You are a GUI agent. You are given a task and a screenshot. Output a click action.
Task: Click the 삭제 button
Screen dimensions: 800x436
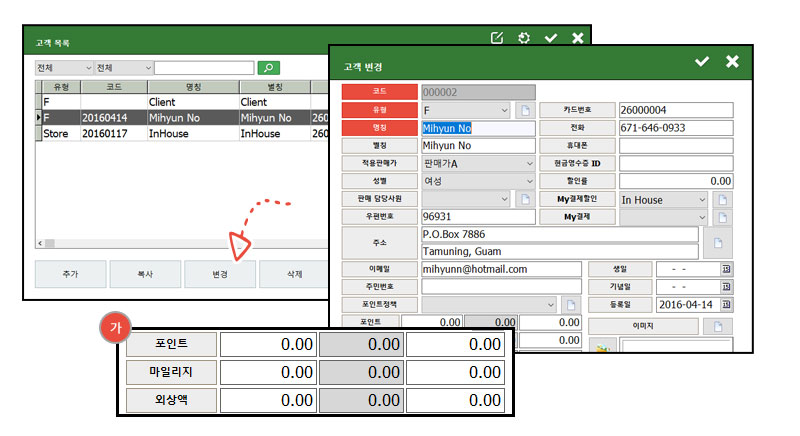point(294,274)
